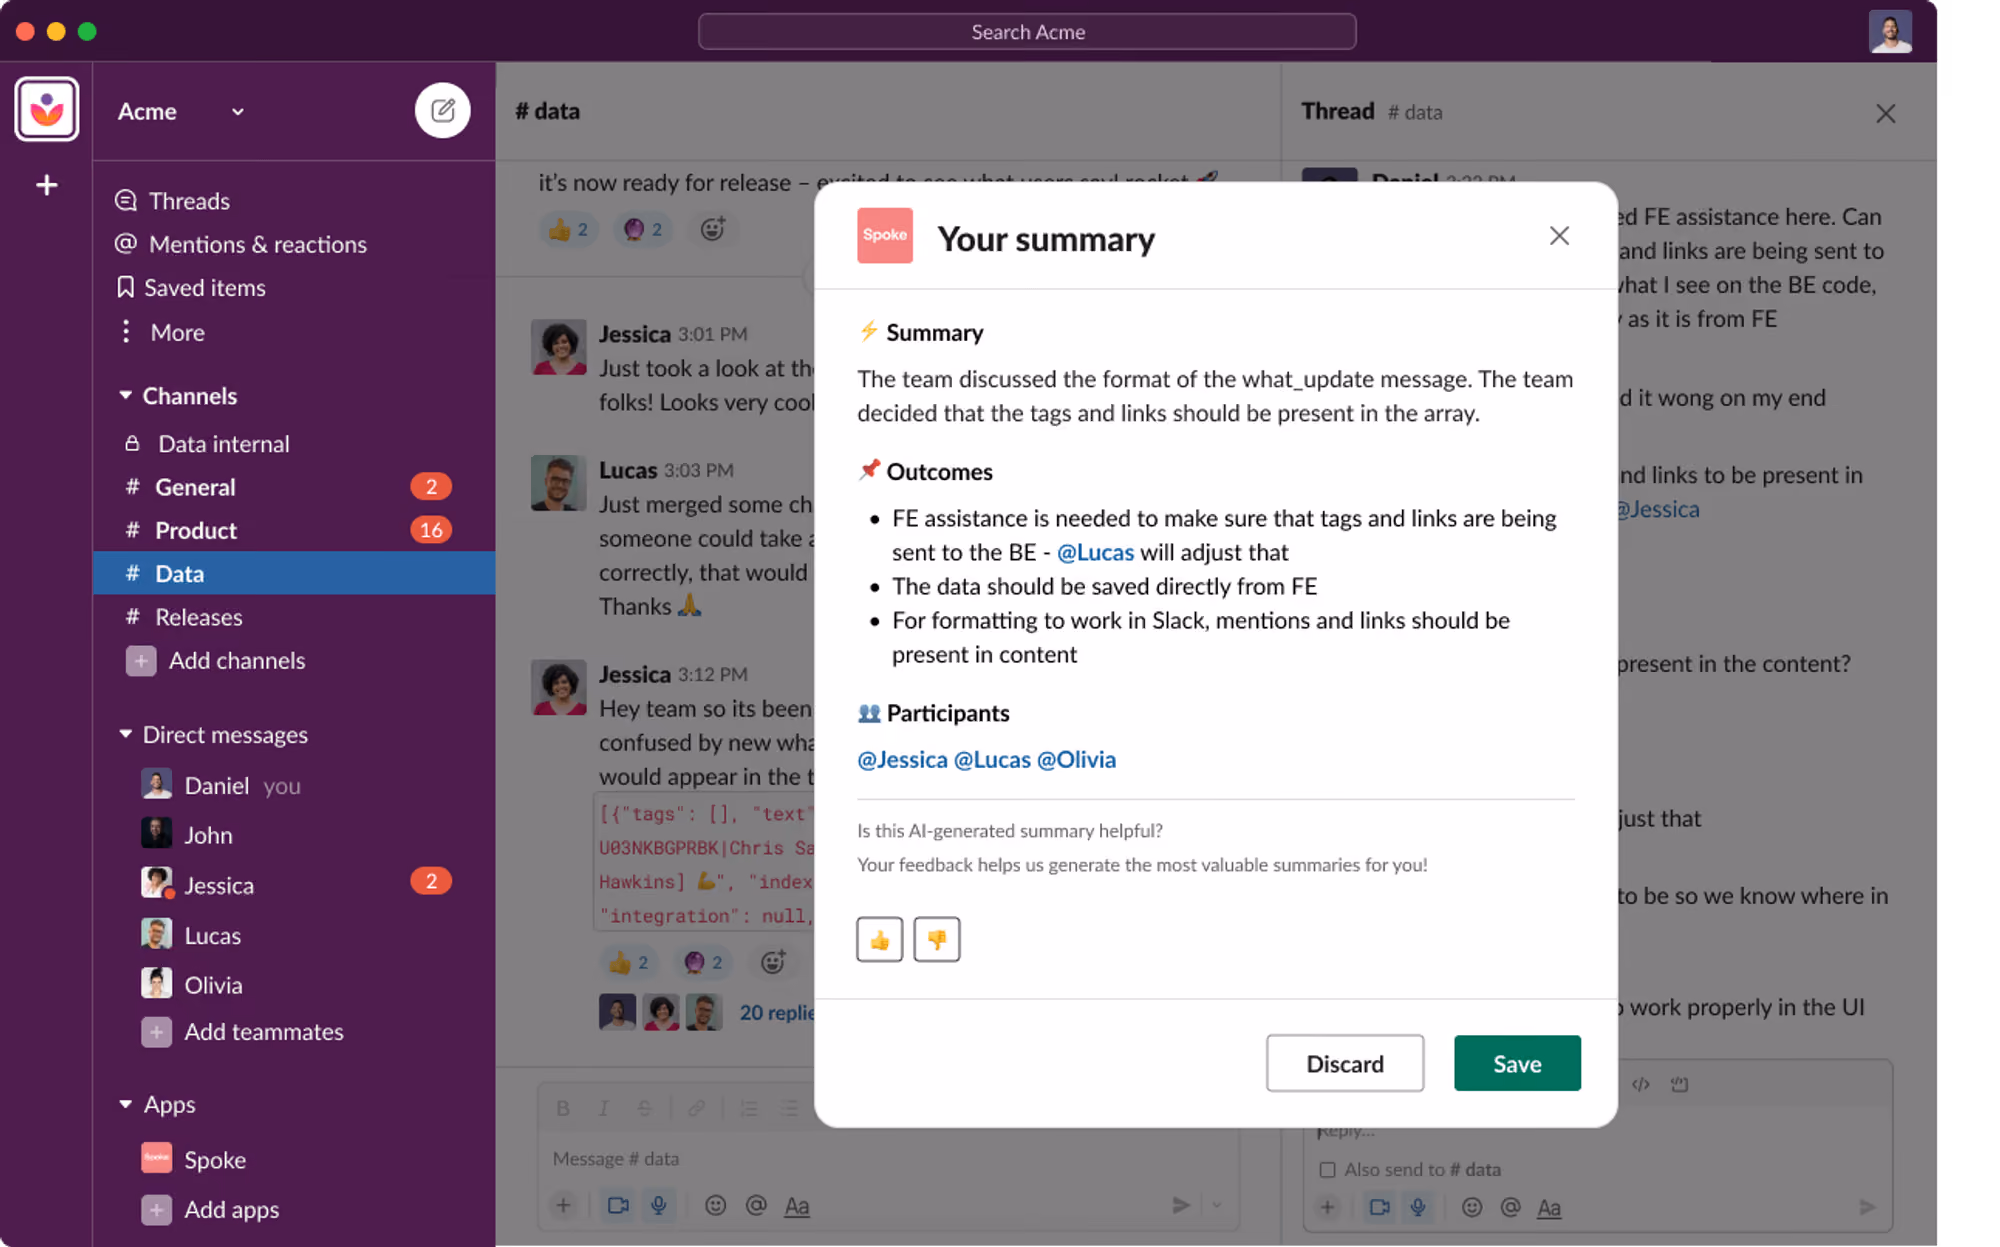Viewport: 2000px width, 1247px height.
Task: Check Also send to # data
Action: click(1327, 1169)
